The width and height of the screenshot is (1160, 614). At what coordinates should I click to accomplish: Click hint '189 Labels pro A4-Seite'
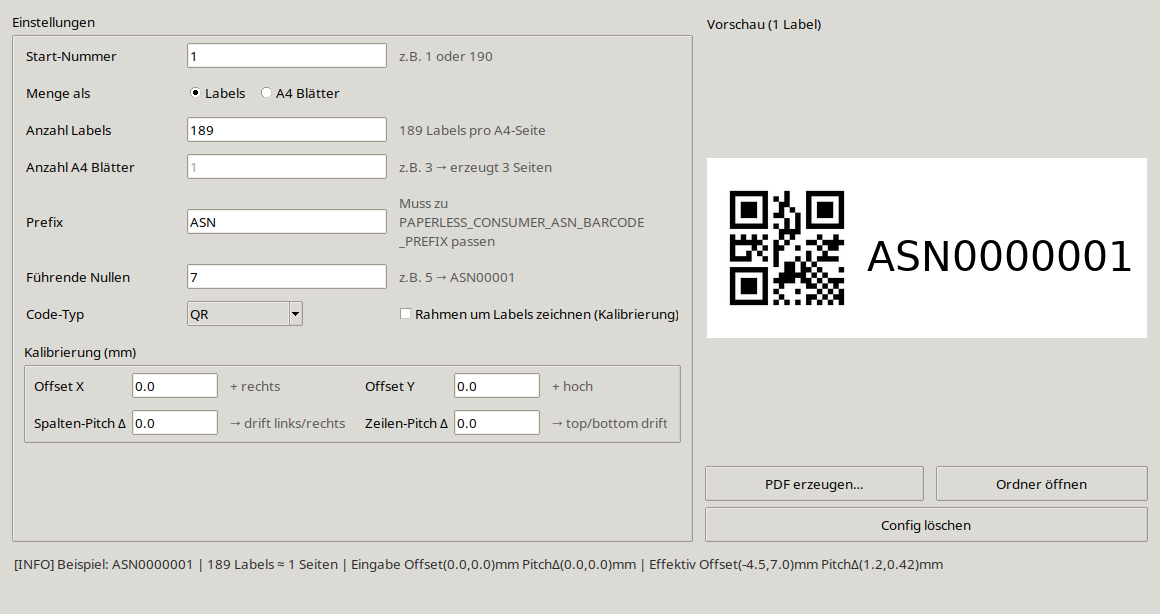(472, 130)
